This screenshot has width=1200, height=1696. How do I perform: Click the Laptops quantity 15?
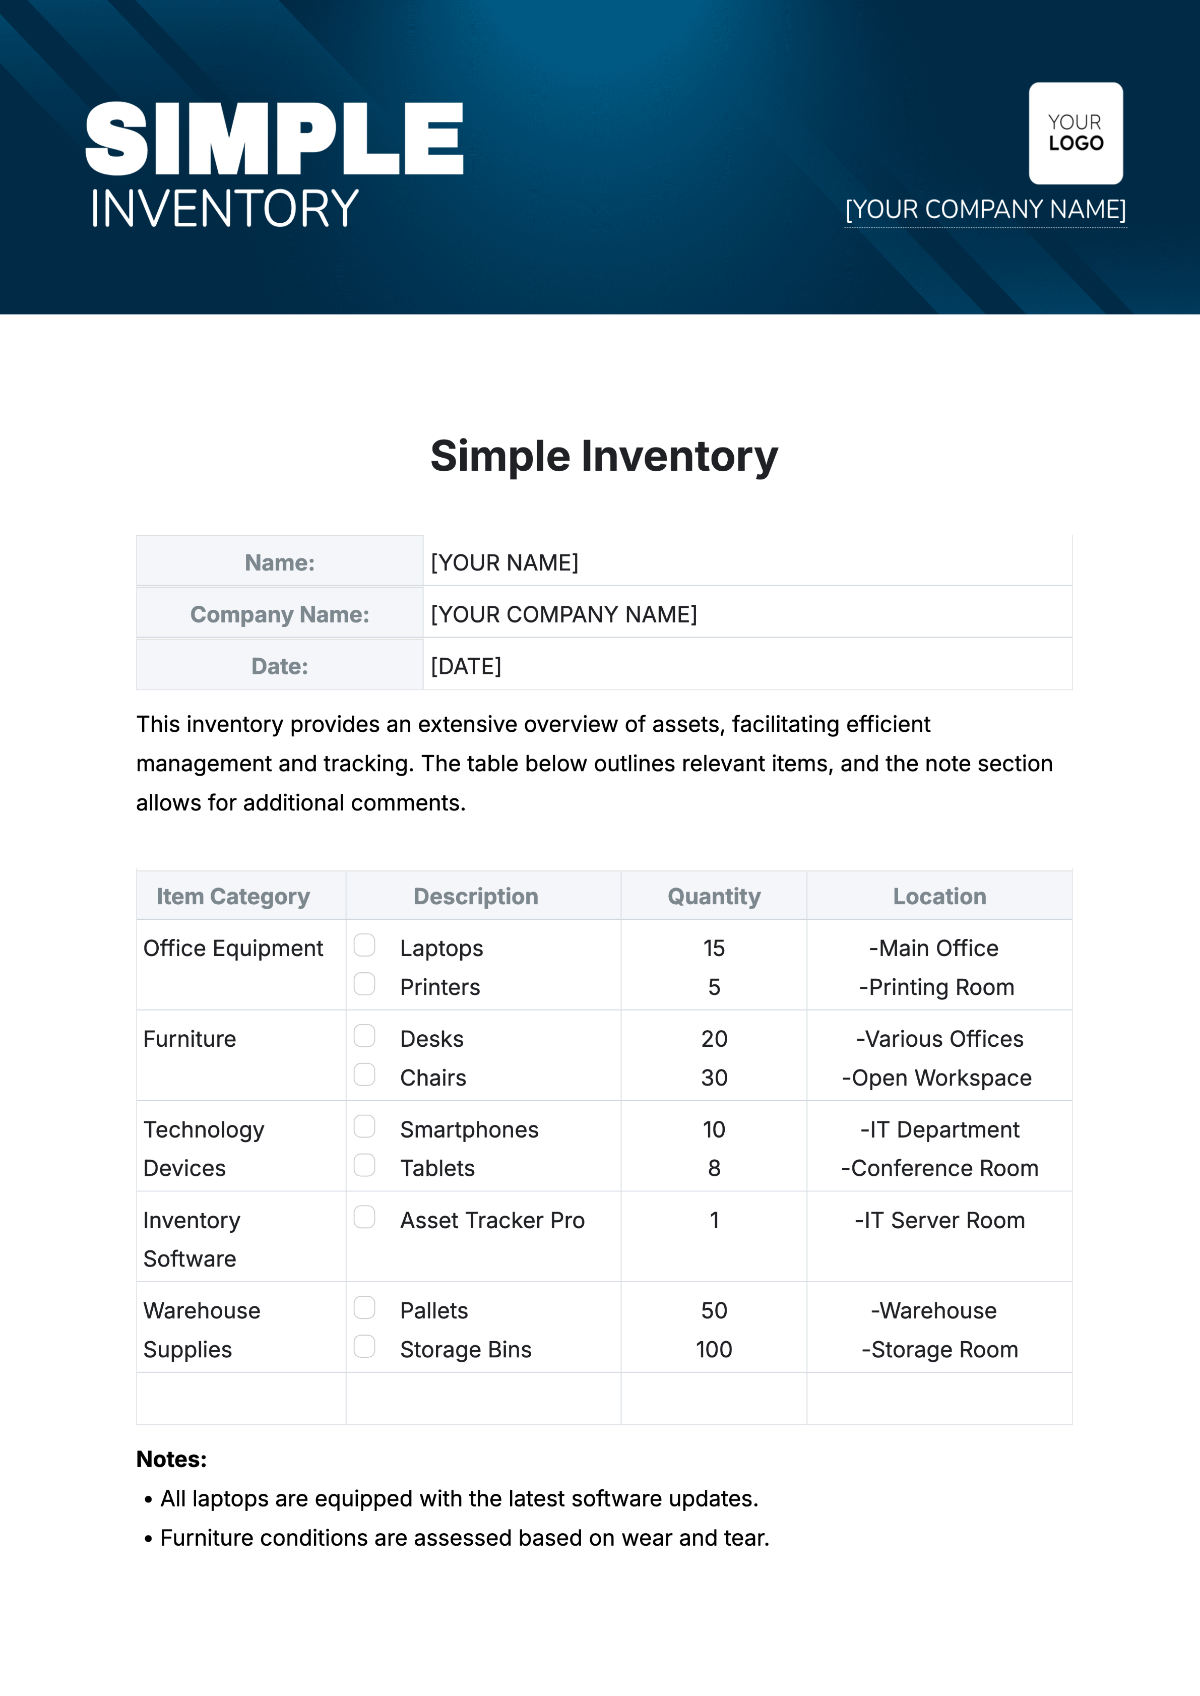click(x=714, y=948)
